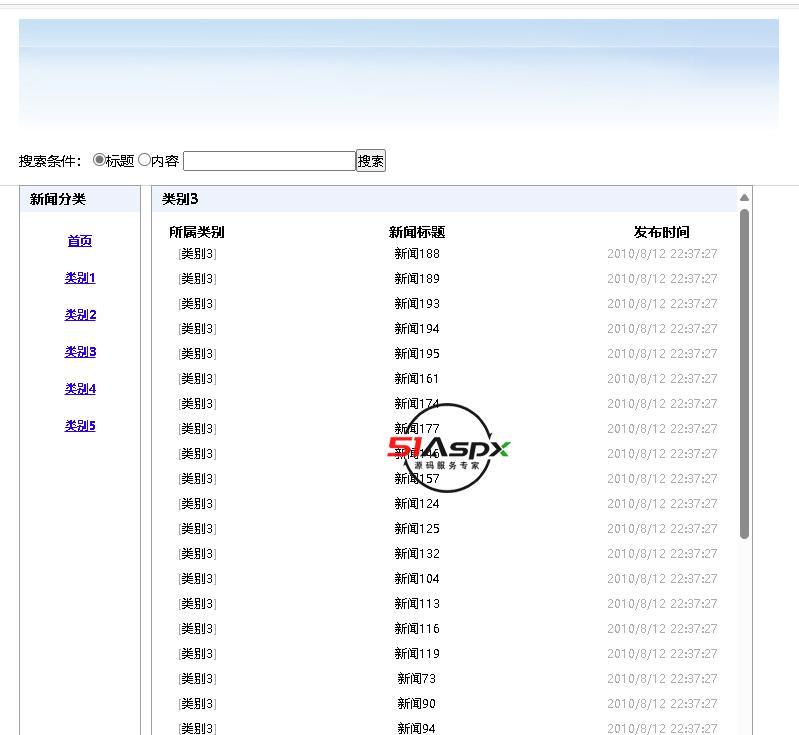Go to the 类别2 category

80,315
